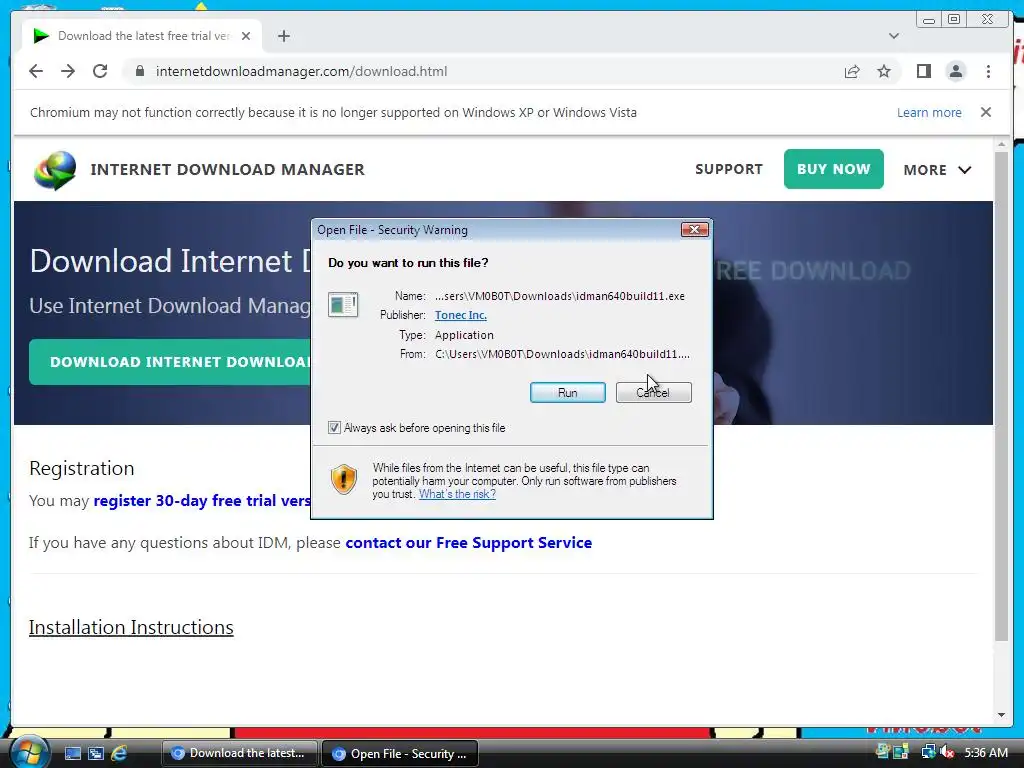Click Show Desktop quick launch icon
1024x768 pixels.
pyautogui.click(x=73, y=754)
